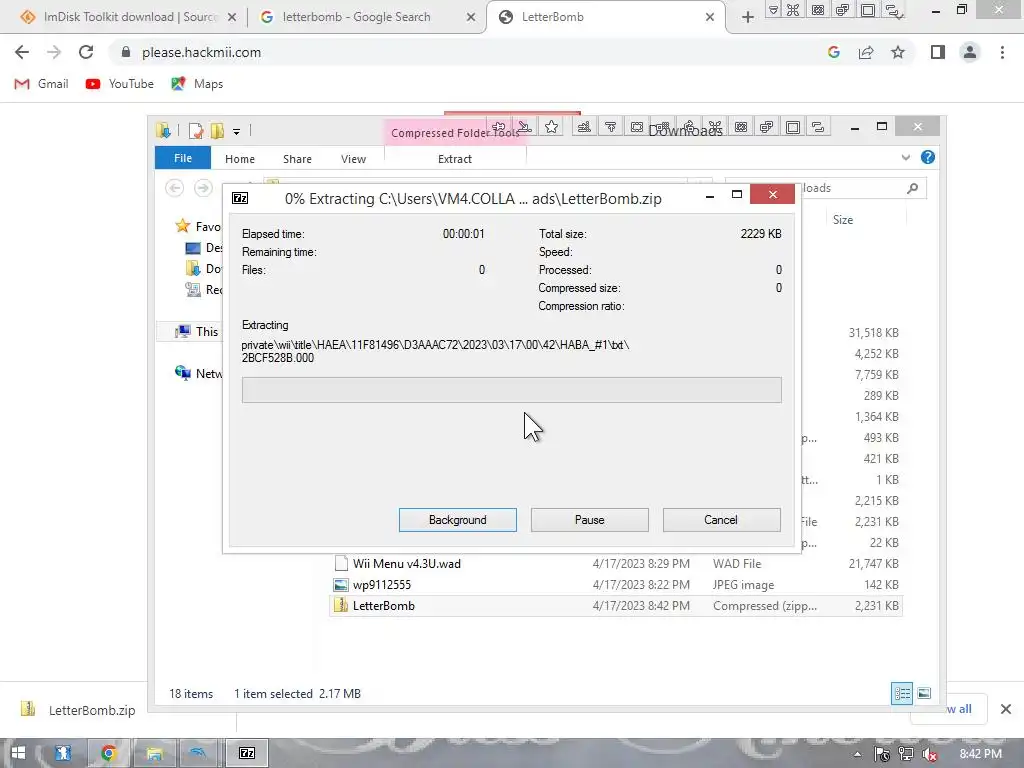Click the File Explorer taskbar icon

(x=154, y=753)
